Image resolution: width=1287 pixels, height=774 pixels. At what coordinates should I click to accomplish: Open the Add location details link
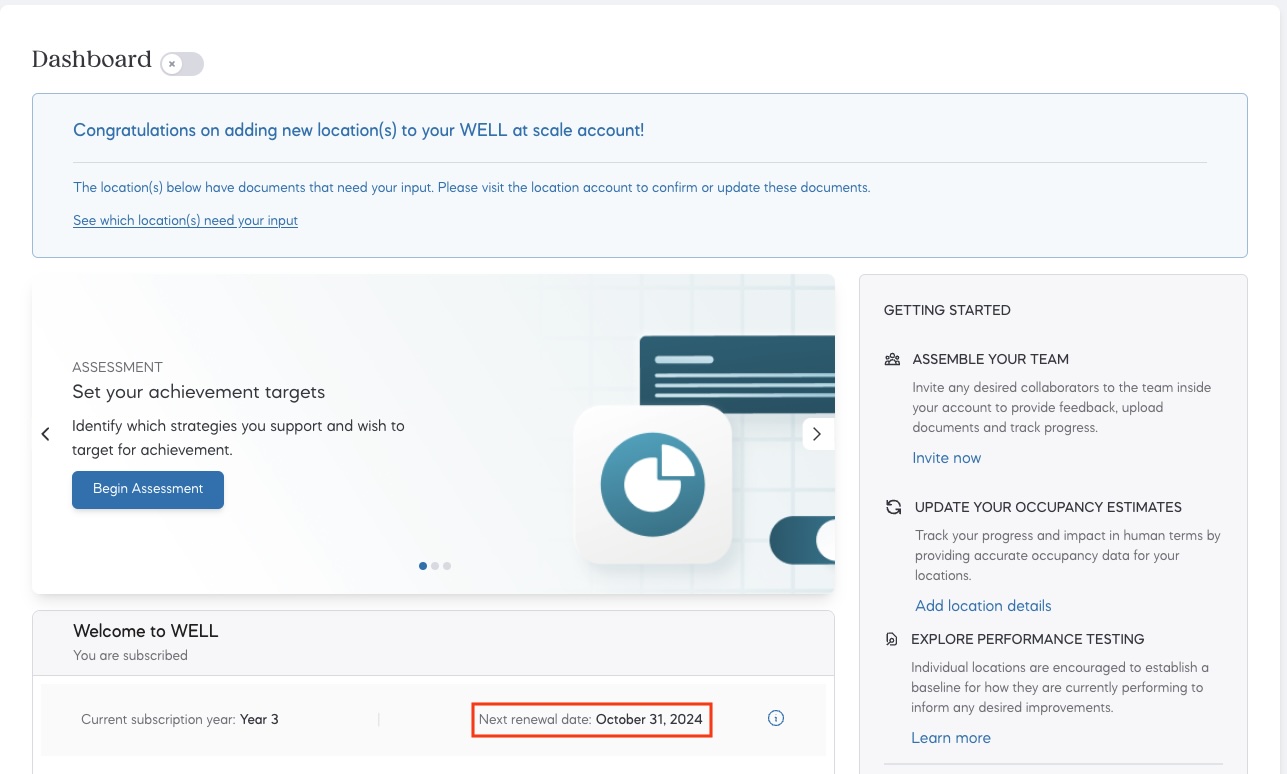pyautogui.click(x=983, y=606)
